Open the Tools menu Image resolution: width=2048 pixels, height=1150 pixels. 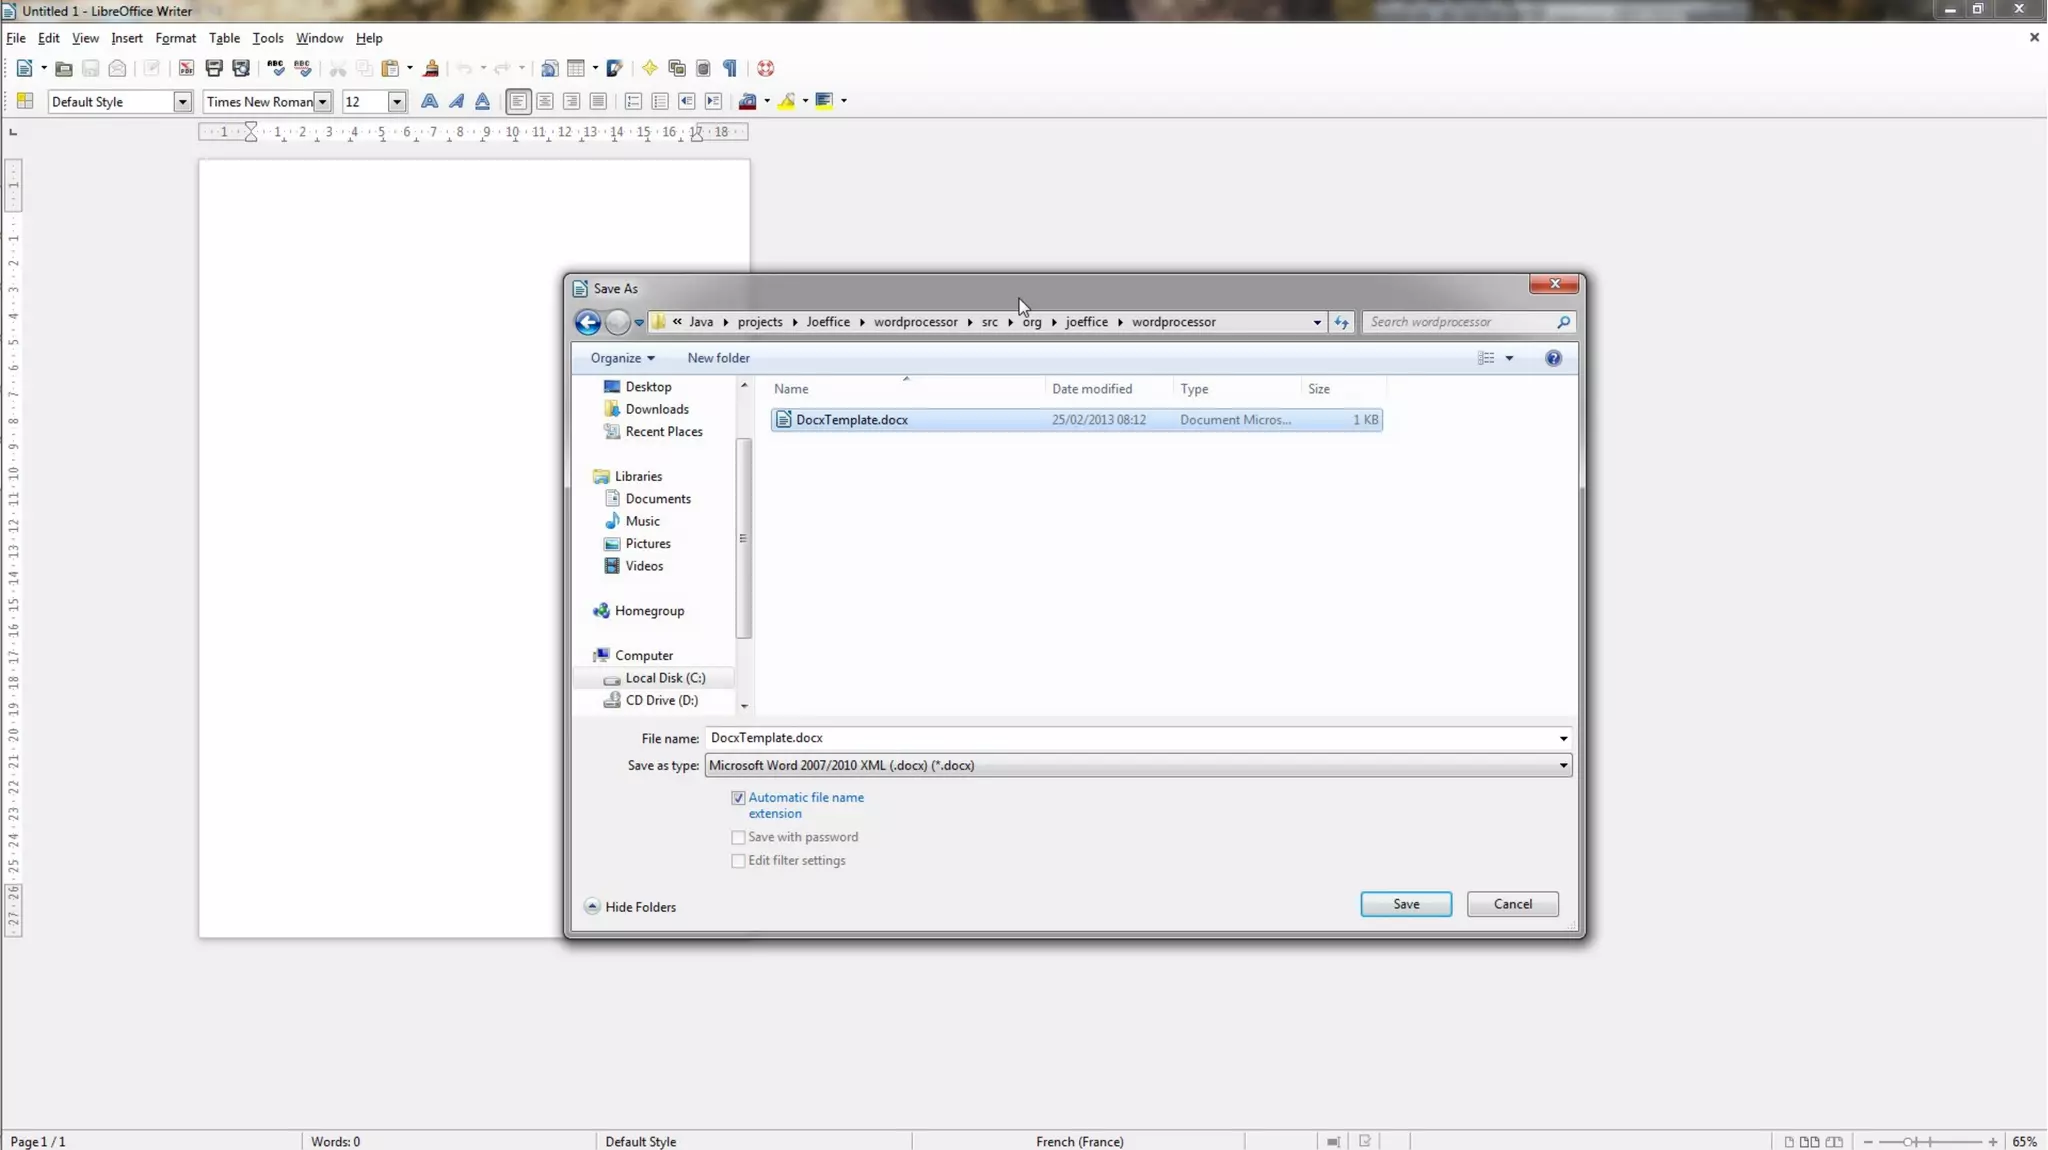[x=267, y=38]
